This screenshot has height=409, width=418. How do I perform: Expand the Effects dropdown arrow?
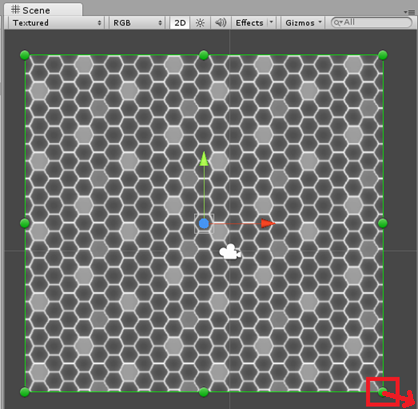271,22
